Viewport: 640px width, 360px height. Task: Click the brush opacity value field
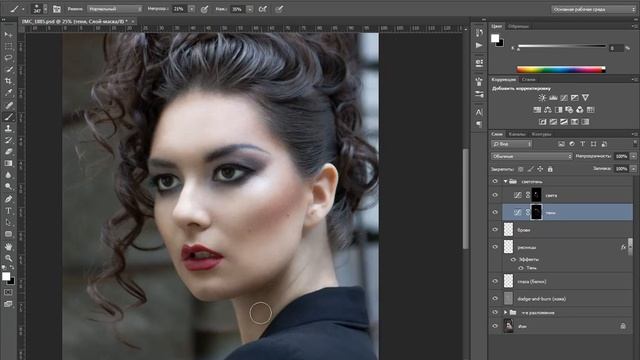179,9
